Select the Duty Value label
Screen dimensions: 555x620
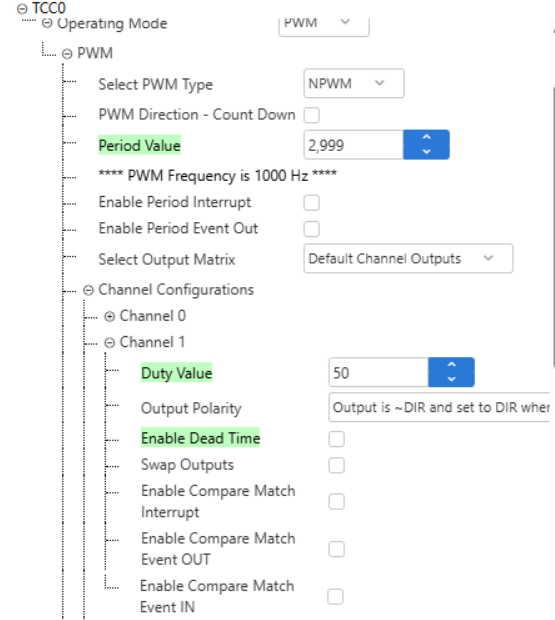coord(176,372)
